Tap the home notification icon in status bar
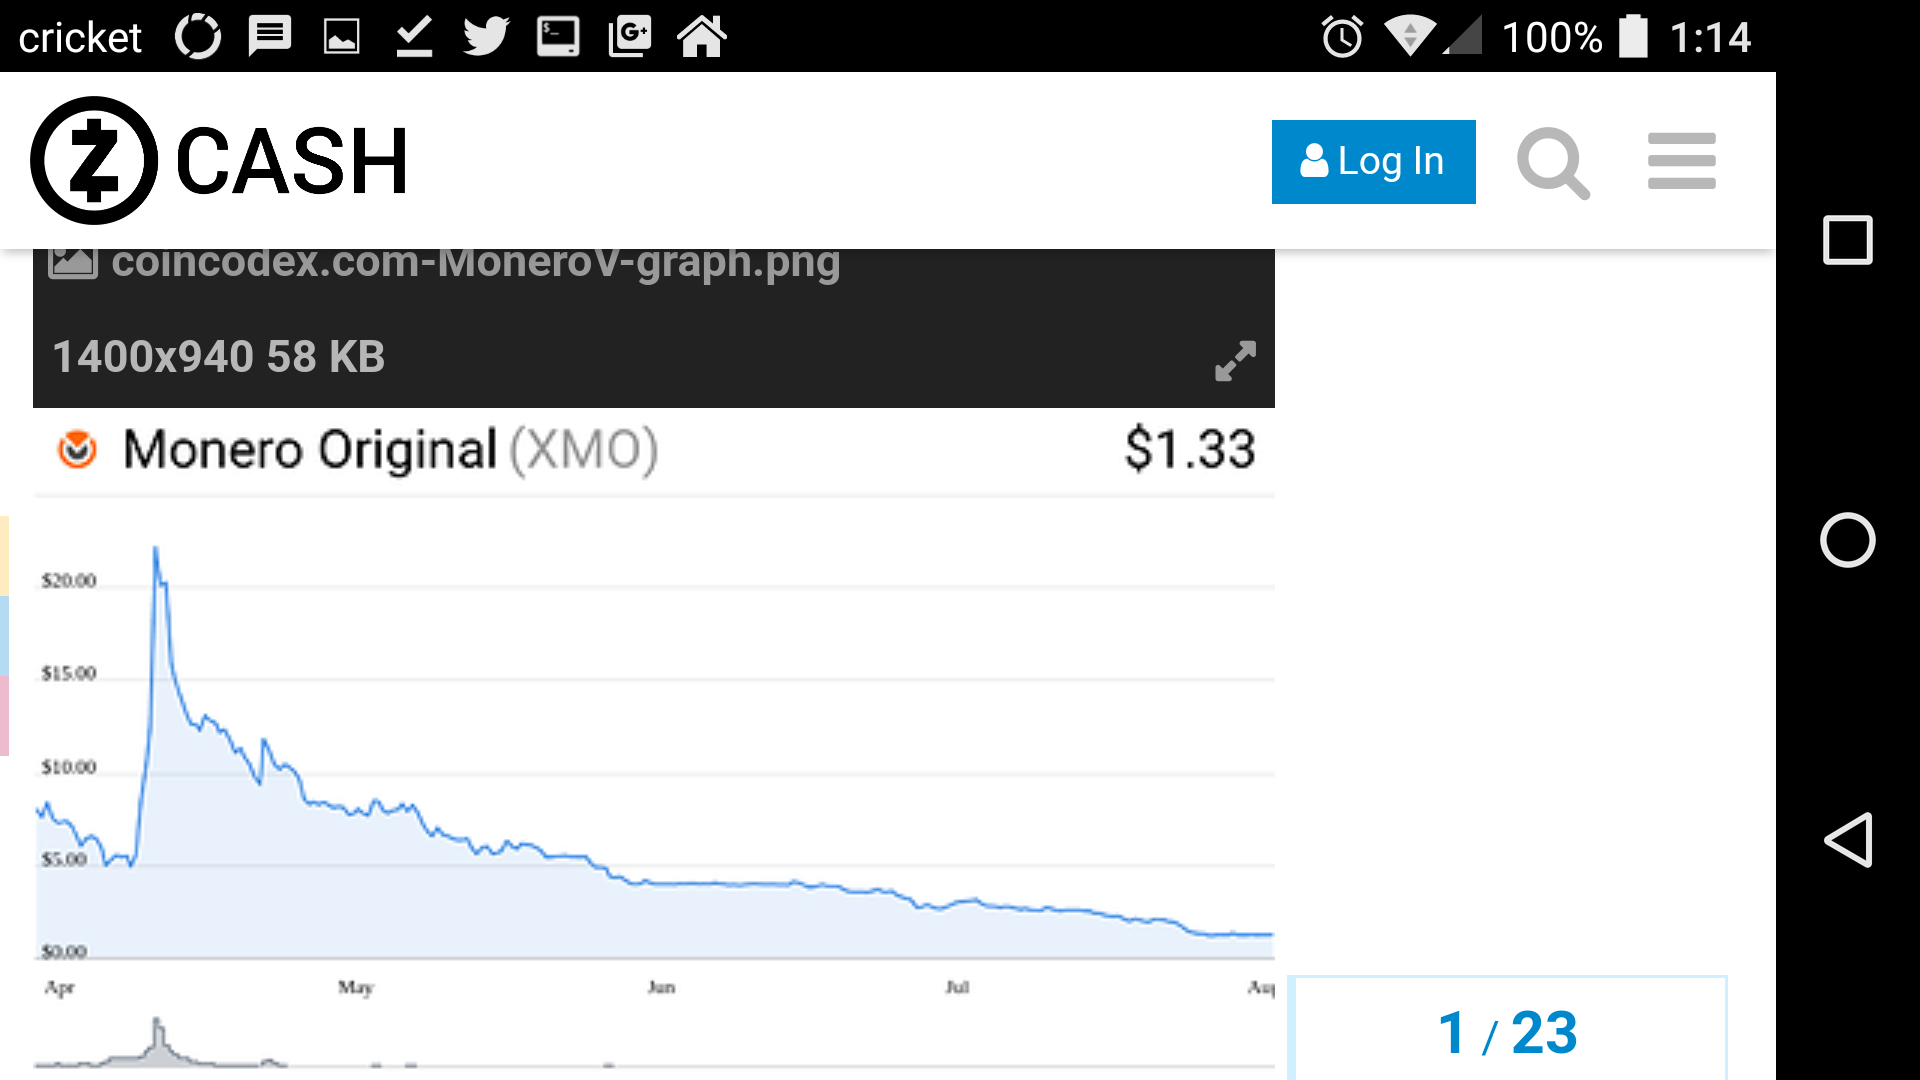Viewport: 1920px width, 1080px height. (x=702, y=37)
